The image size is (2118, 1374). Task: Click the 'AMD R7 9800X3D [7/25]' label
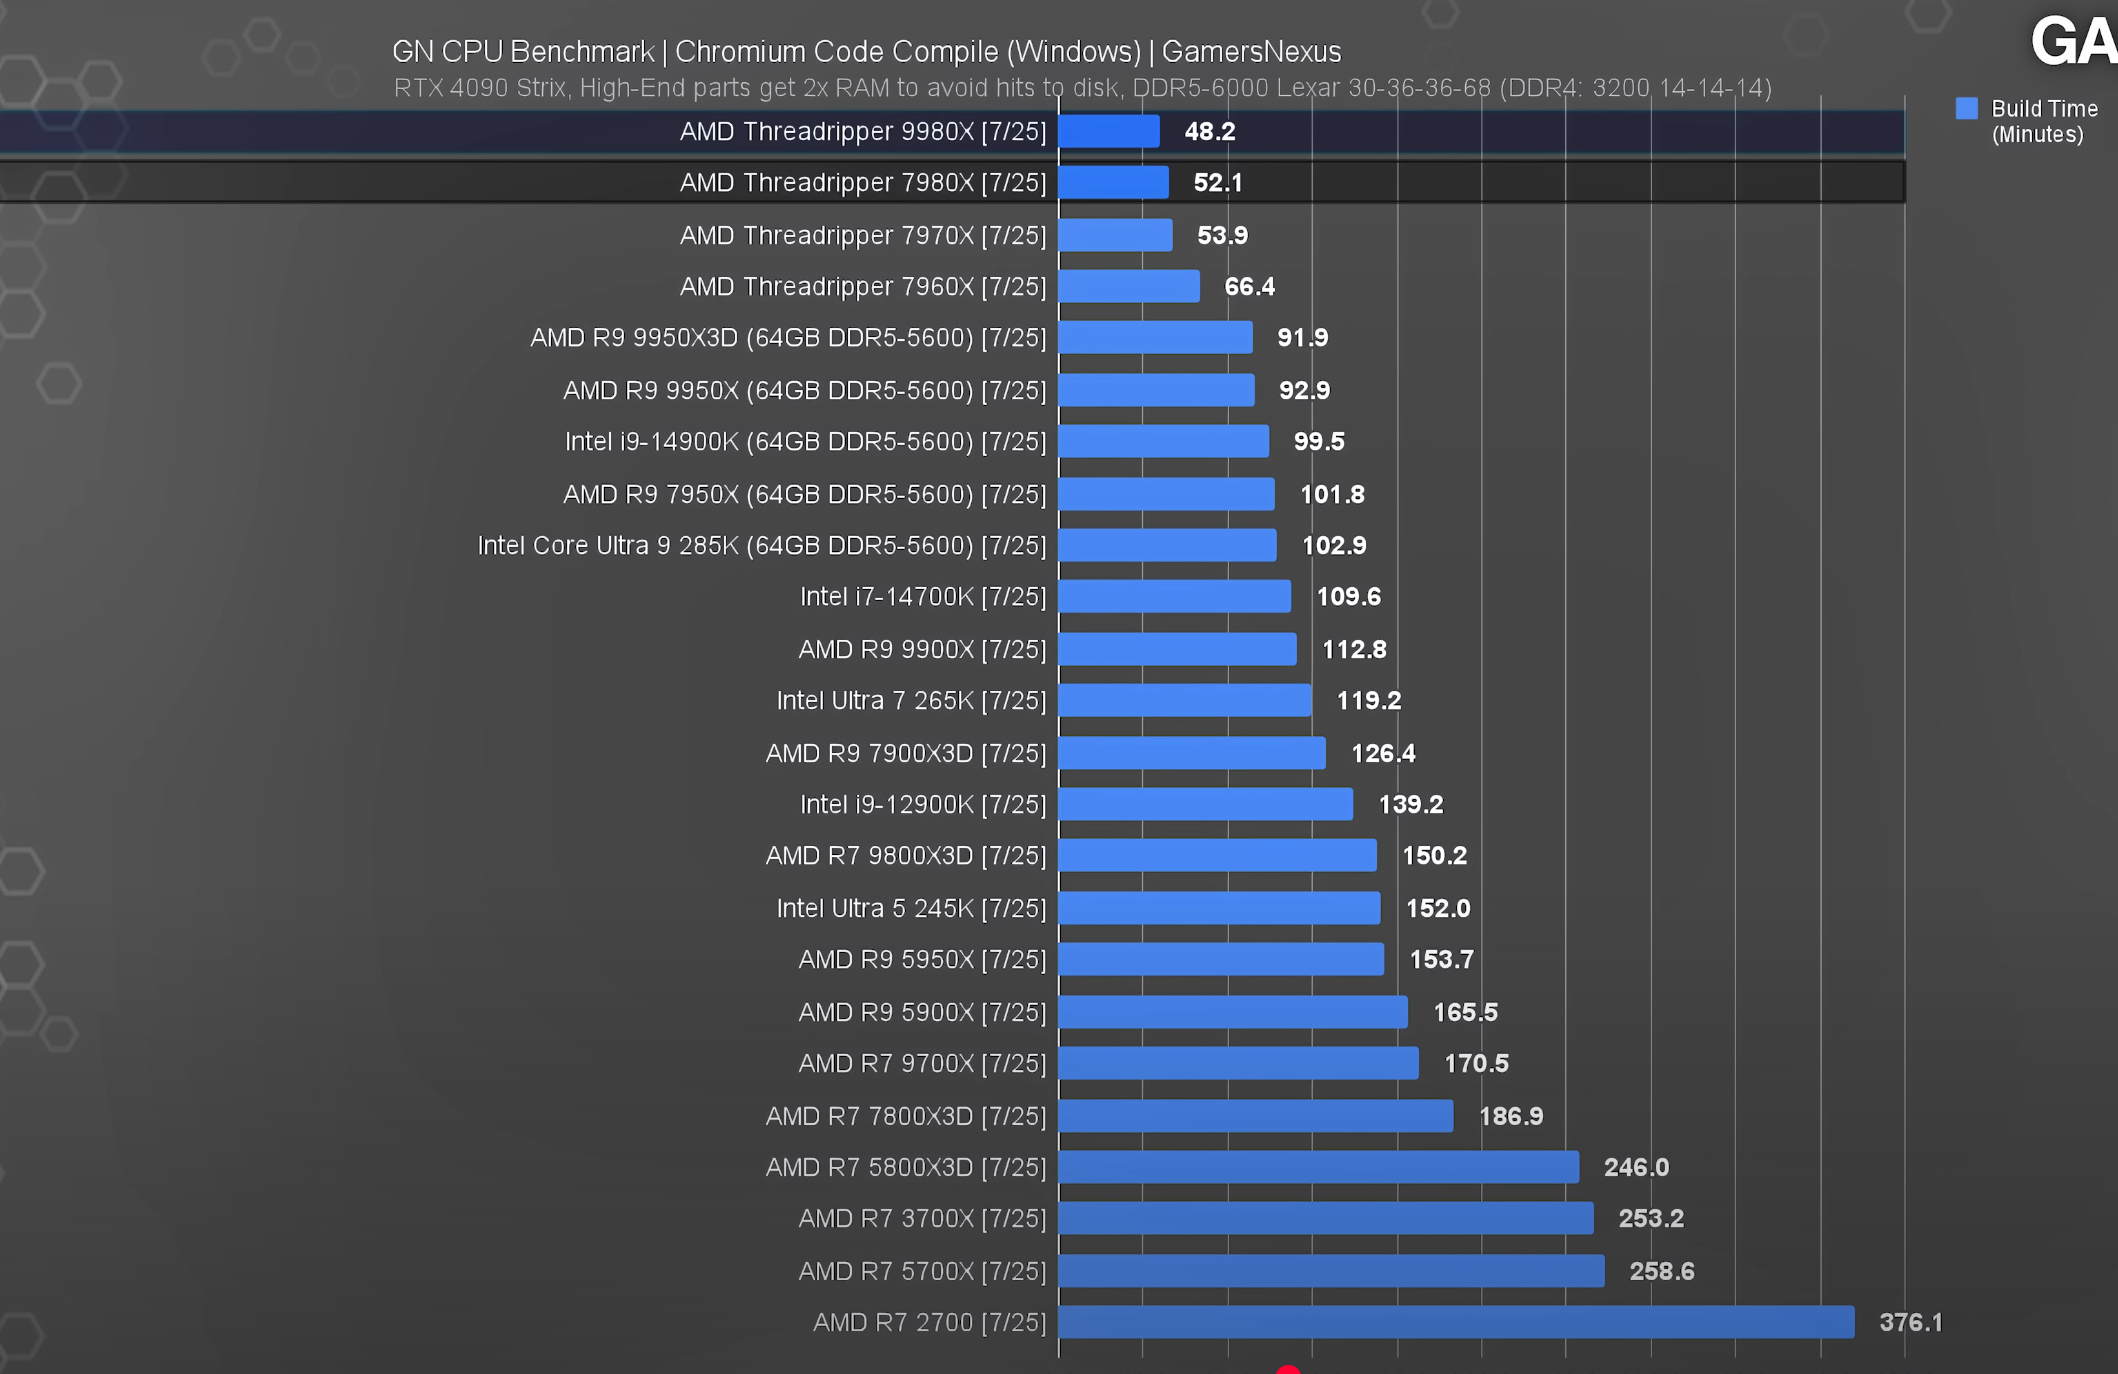906,855
